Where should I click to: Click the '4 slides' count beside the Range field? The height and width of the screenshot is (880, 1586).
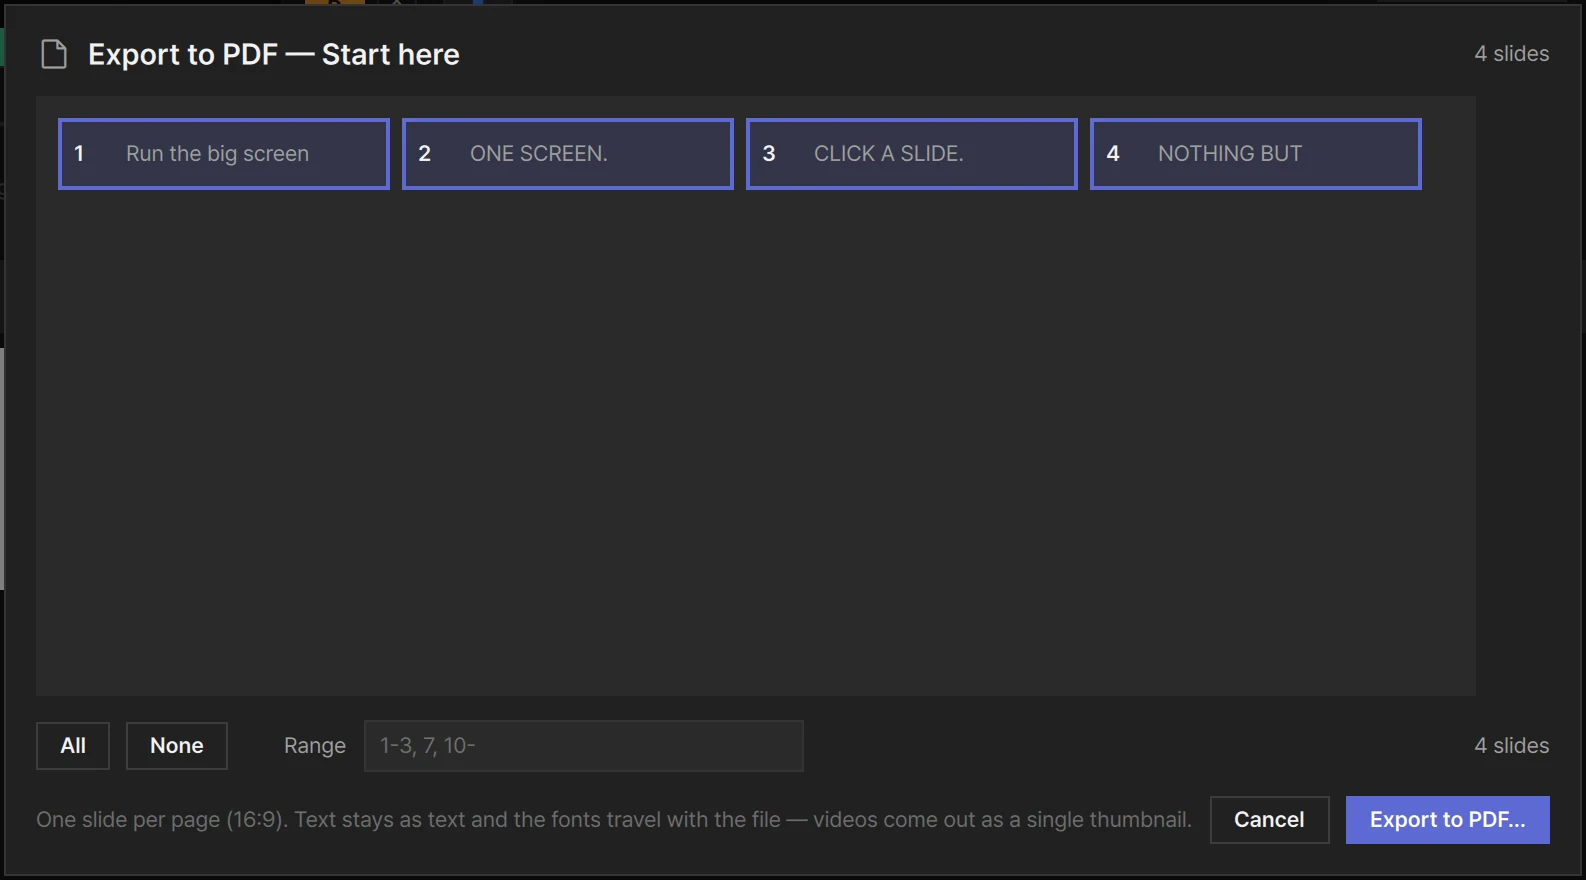pos(1512,746)
